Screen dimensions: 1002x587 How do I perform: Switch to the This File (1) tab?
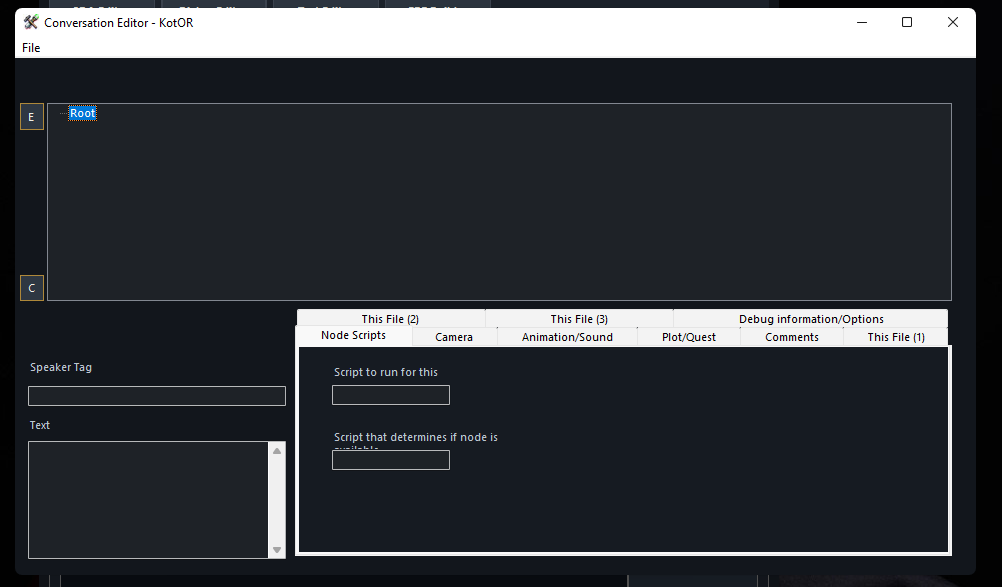[x=896, y=337]
